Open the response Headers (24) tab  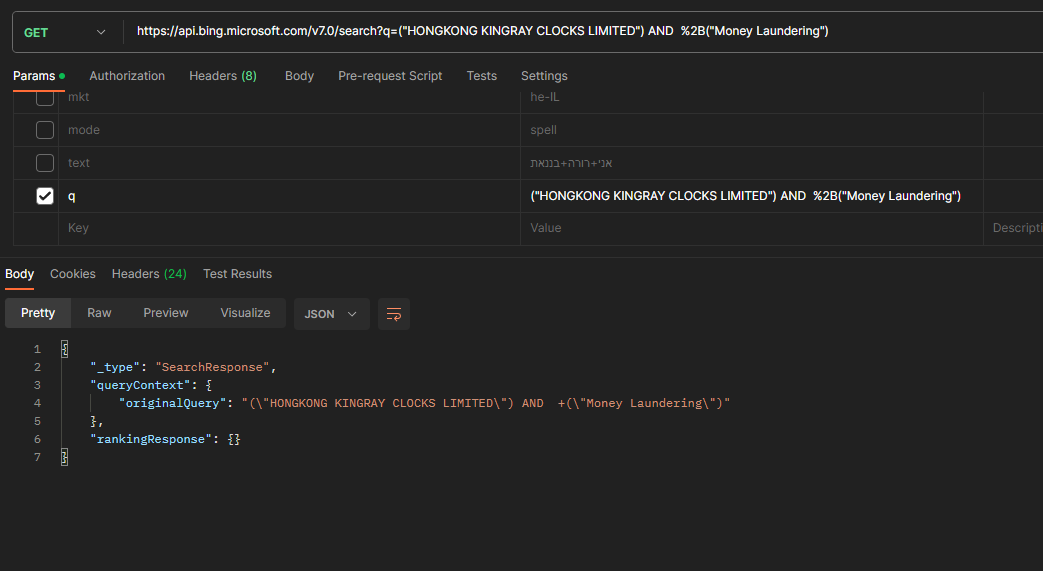149,274
